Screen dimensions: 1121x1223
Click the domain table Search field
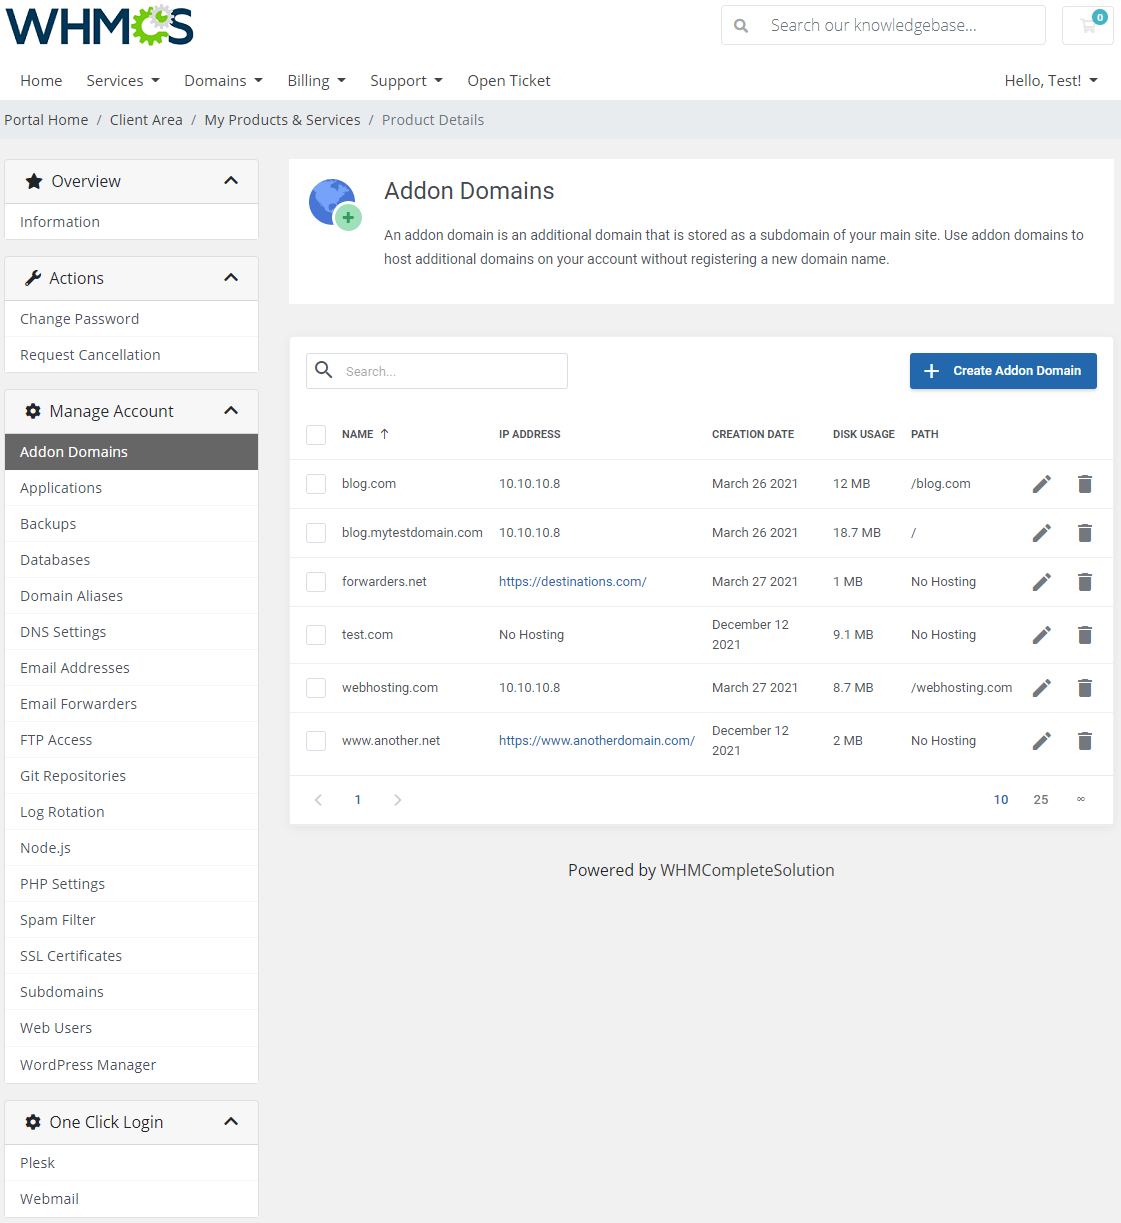(437, 371)
